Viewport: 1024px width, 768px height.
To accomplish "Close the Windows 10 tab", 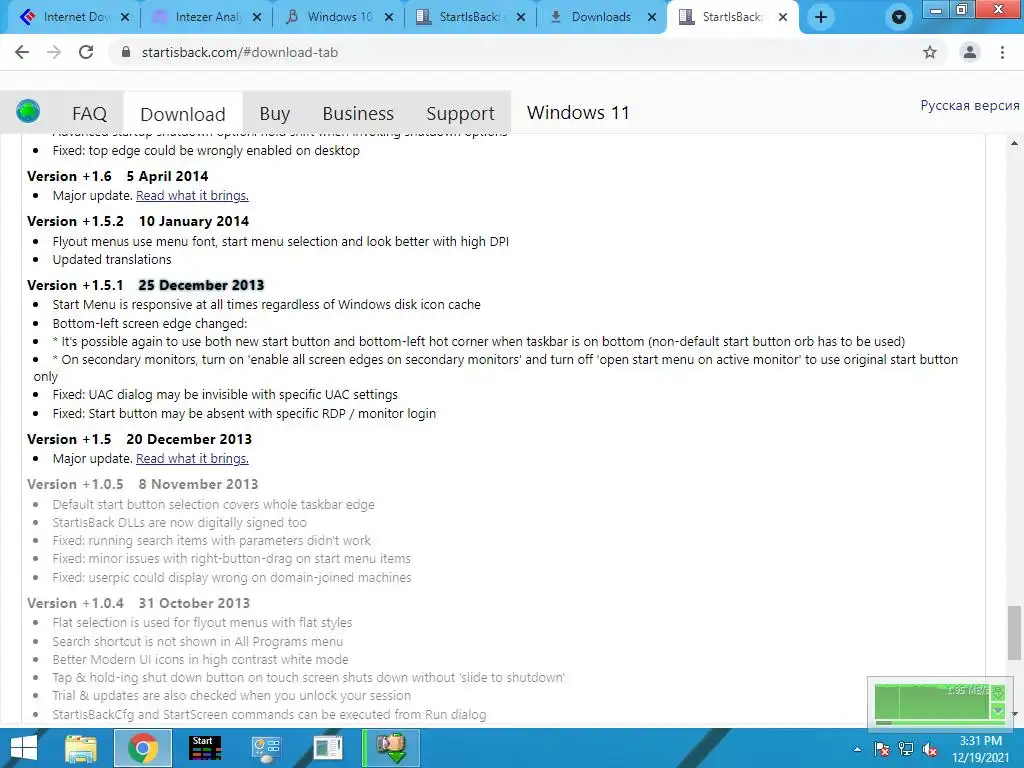I will (389, 17).
